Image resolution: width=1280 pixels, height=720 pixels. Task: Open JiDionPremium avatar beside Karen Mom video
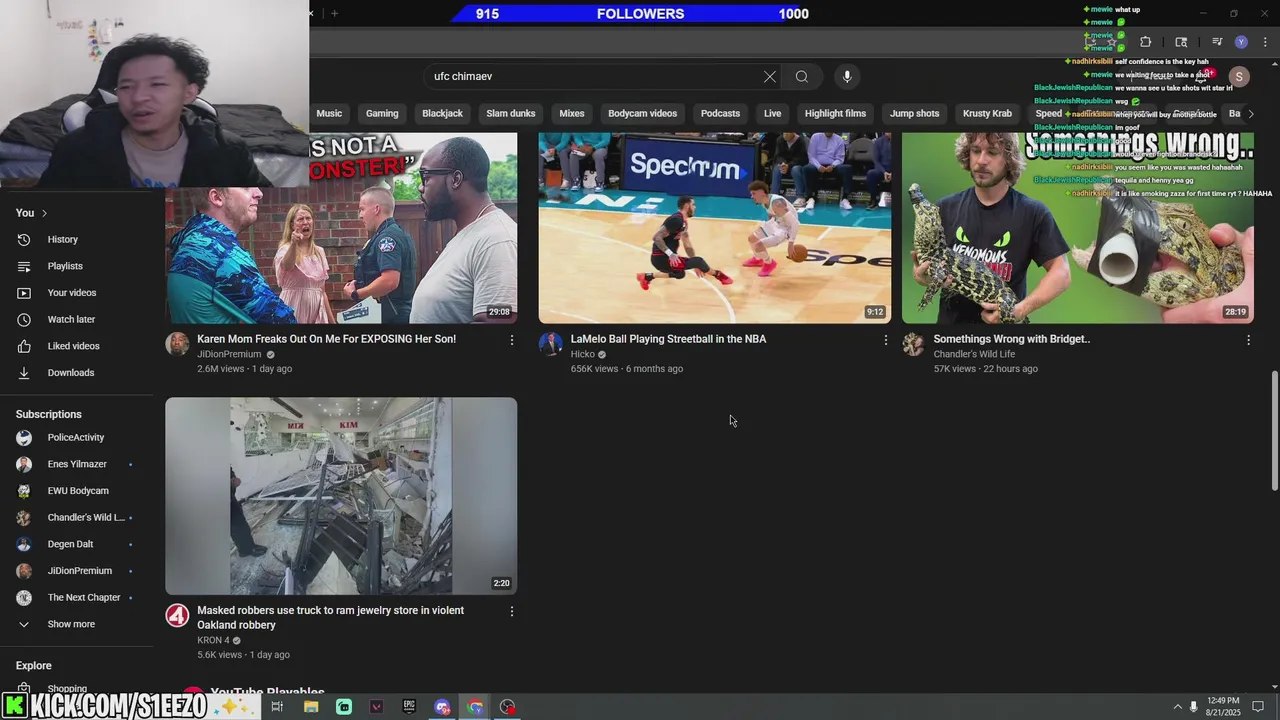coord(177,344)
